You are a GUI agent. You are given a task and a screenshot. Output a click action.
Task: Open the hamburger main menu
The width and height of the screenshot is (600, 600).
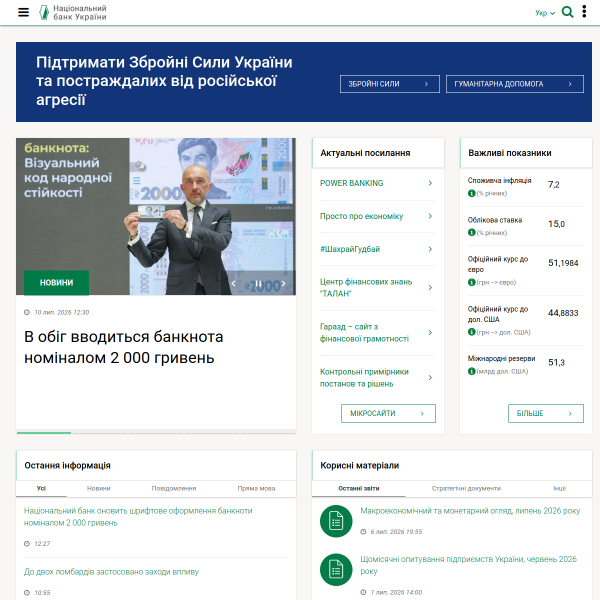(23, 12)
